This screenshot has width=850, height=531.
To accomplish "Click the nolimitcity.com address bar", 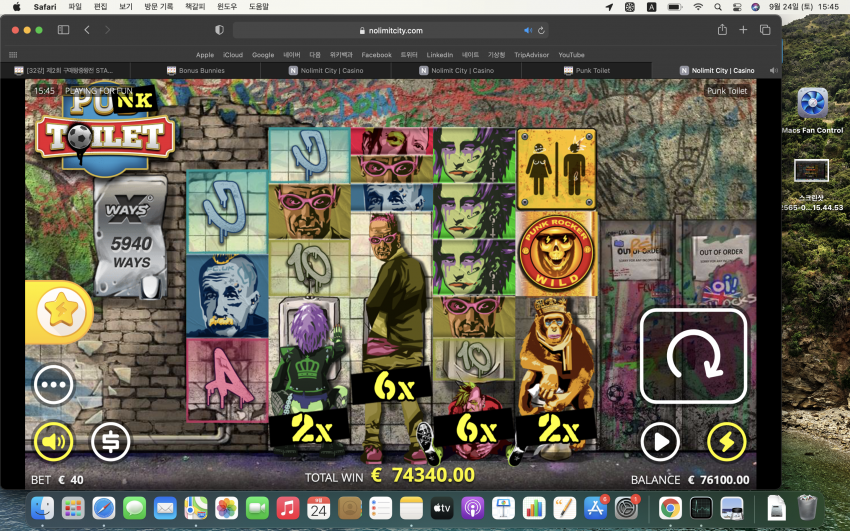I will 390,30.
